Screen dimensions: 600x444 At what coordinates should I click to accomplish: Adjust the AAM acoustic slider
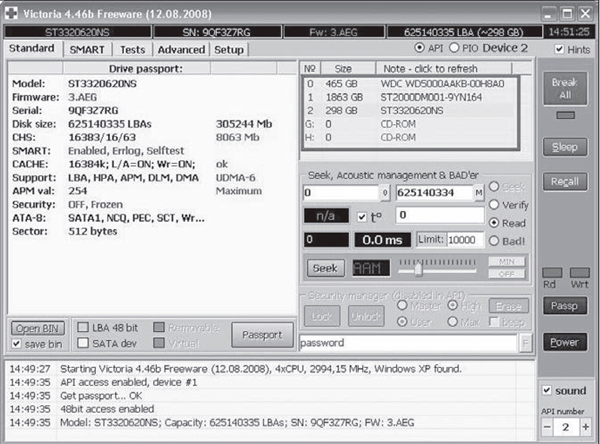pos(418,268)
